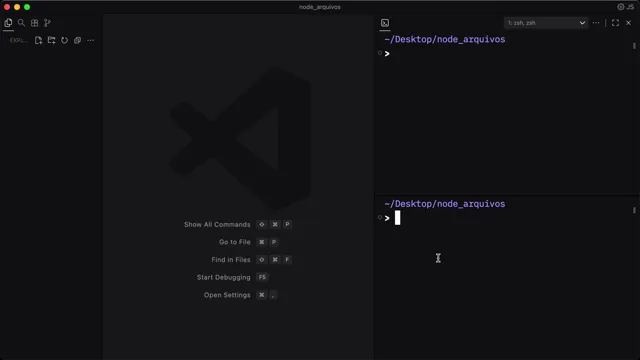Open Explorer more actions ellipsis
The height and width of the screenshot is (360, 640).
tap(91, 40)
